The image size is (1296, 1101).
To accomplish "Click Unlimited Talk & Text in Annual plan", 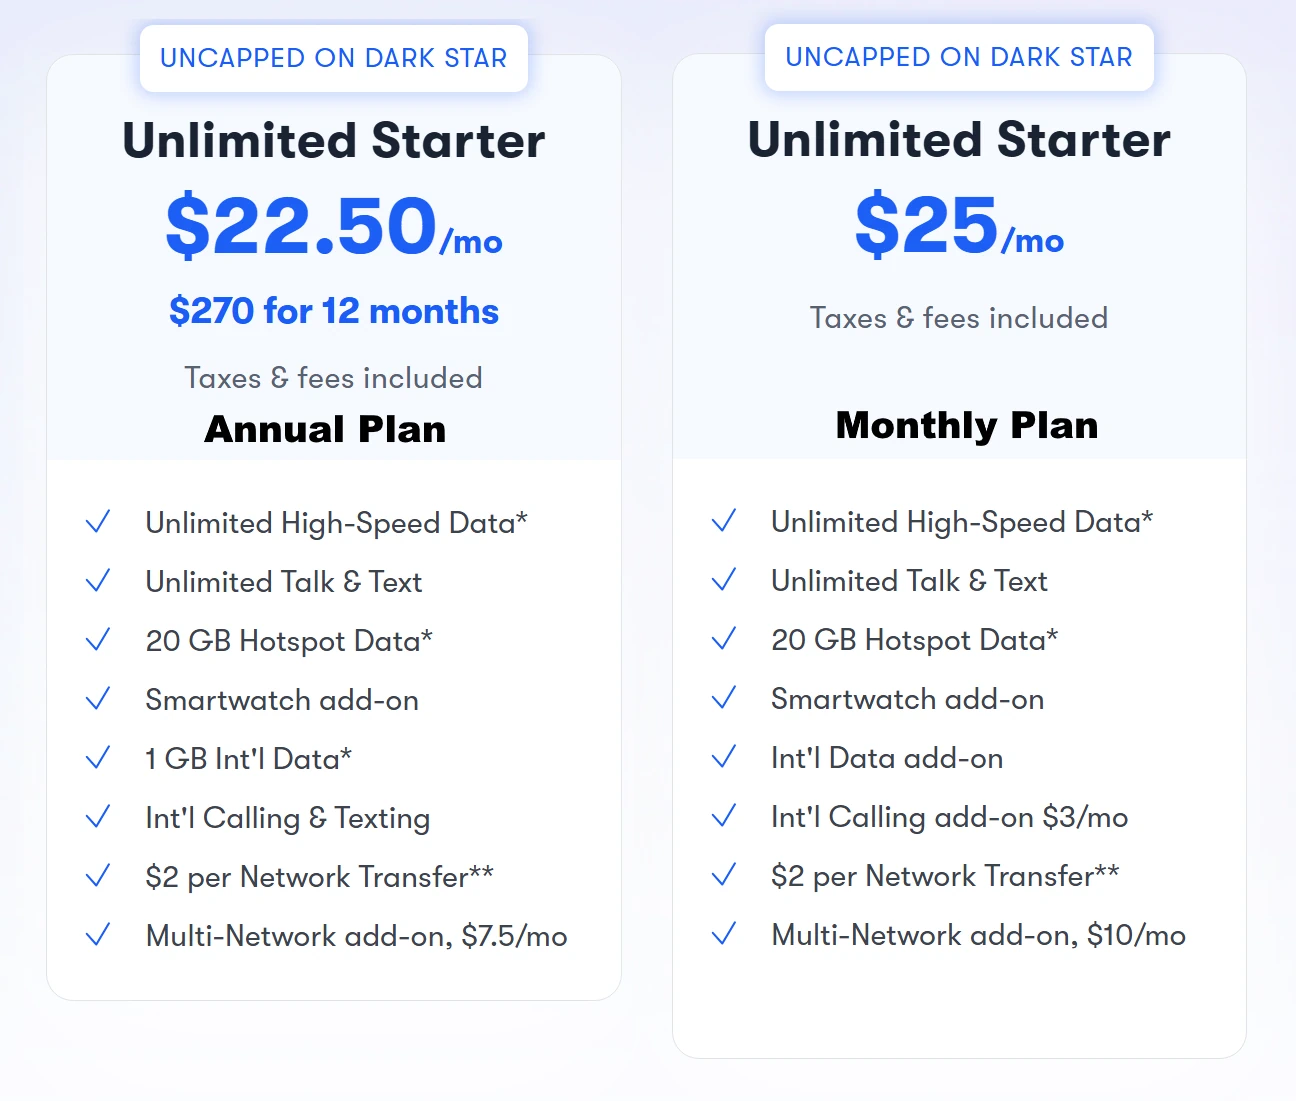I will (284, 582).
